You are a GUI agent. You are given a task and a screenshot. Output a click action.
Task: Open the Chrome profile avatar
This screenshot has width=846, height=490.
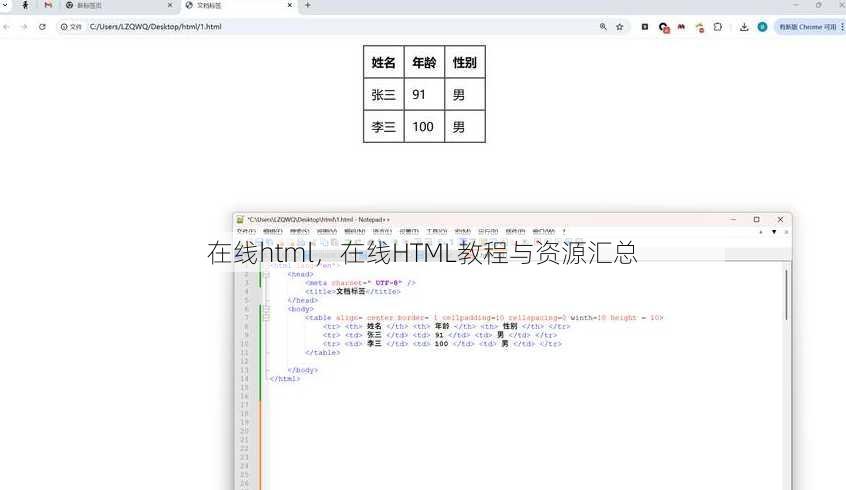[x=762, y=26]
